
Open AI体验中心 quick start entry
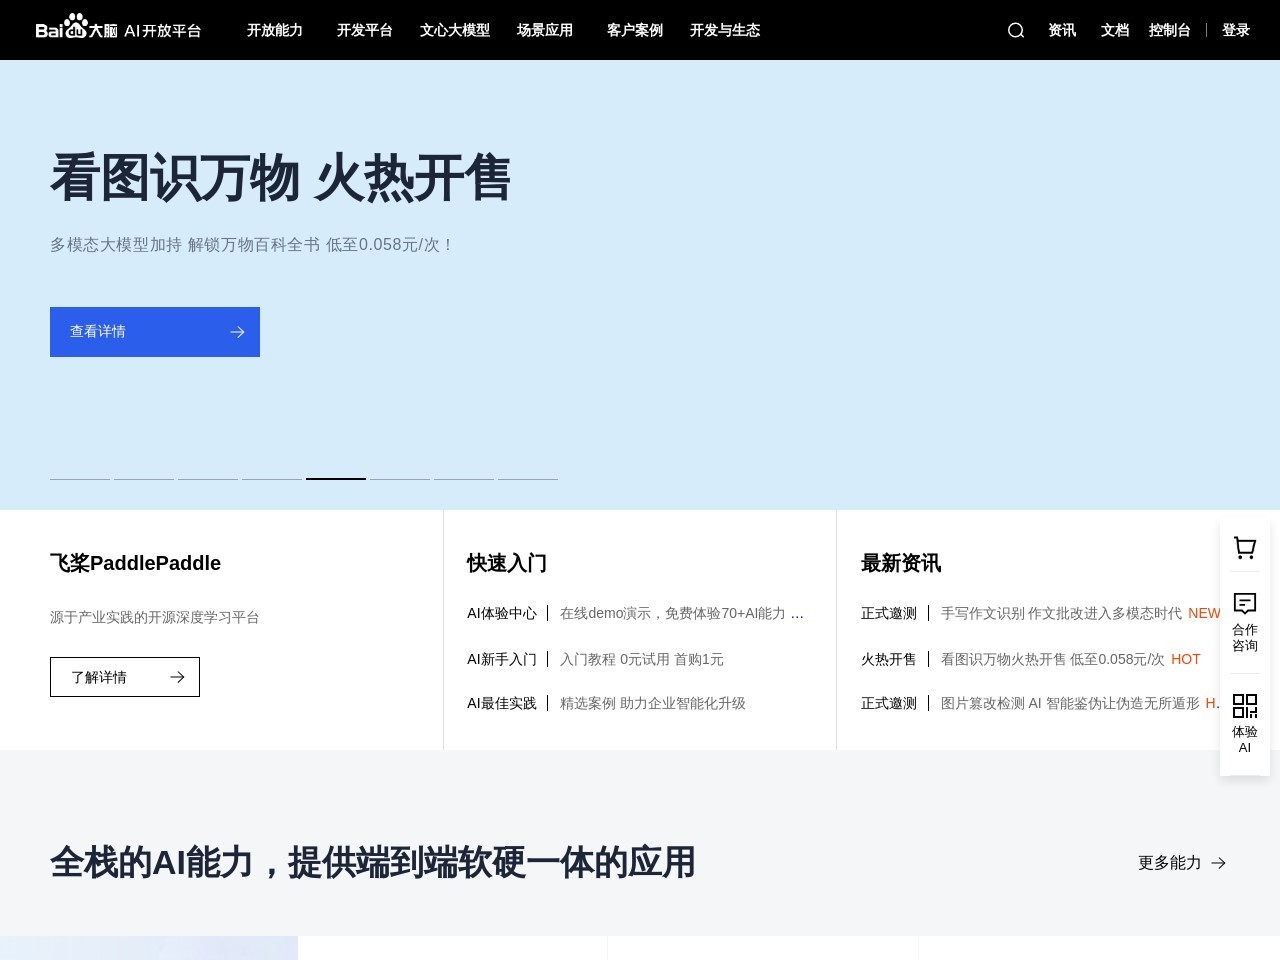coord(502,613)
